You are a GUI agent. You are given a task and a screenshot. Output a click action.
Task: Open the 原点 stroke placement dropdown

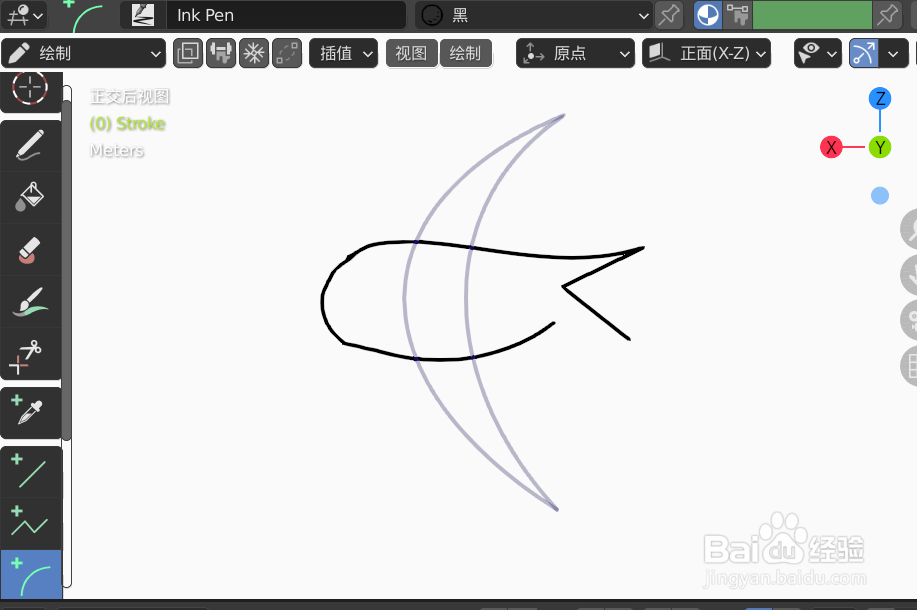[574, 53]
